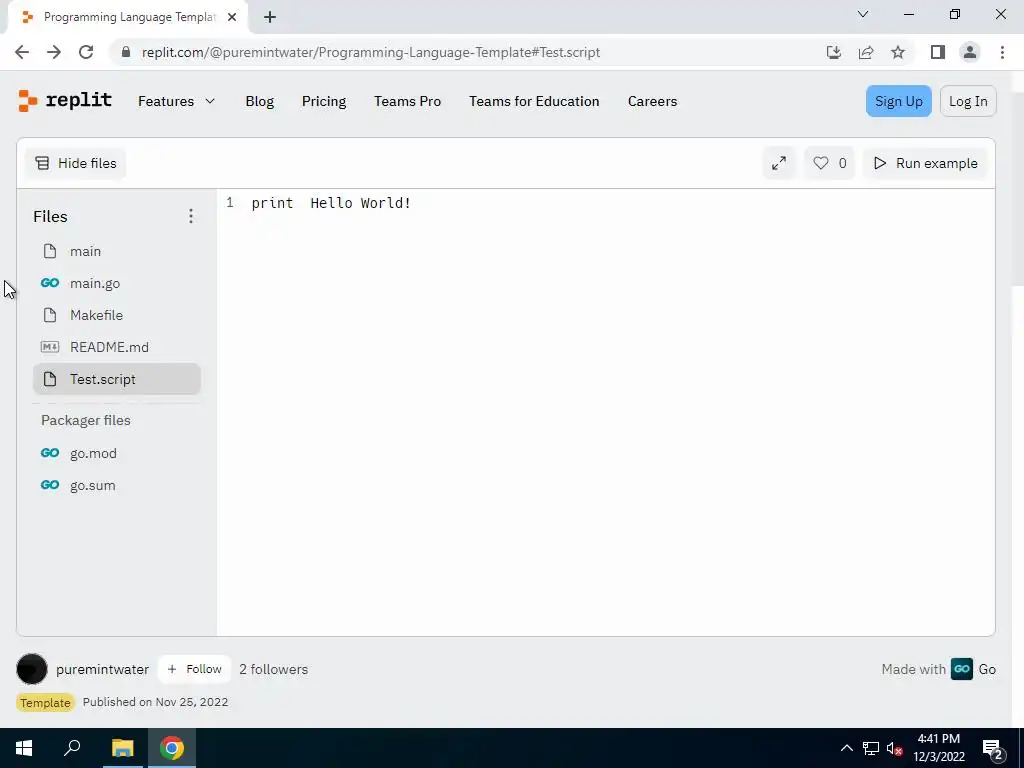The image size is (1024, 768).
Task: Open the Windows Start menu
Action: (x=24, y=748)
